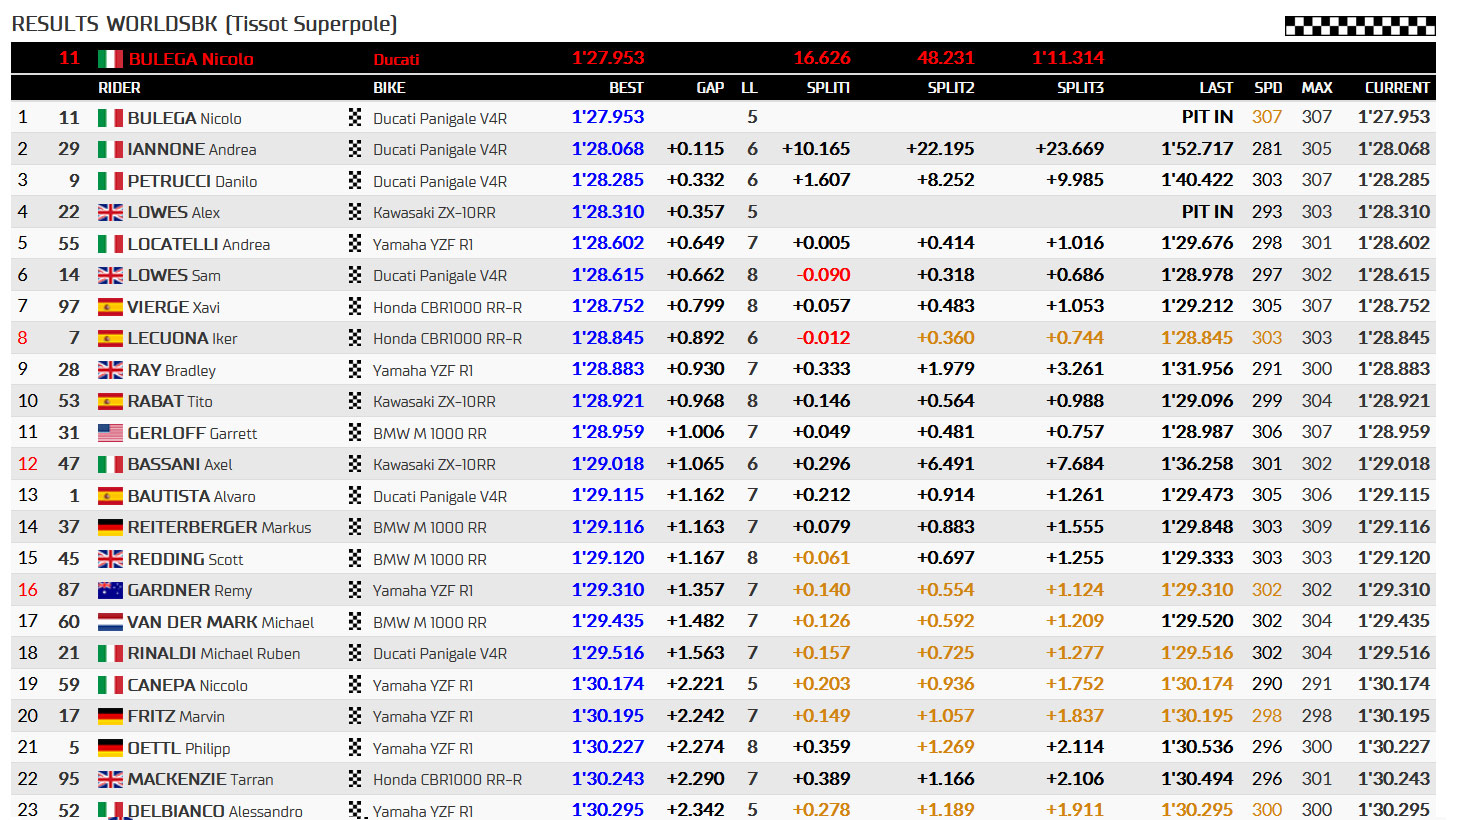The width and height of the screenshot is (1471, 820).
Task: Click header split time 48.231
Action: point(946,58)
